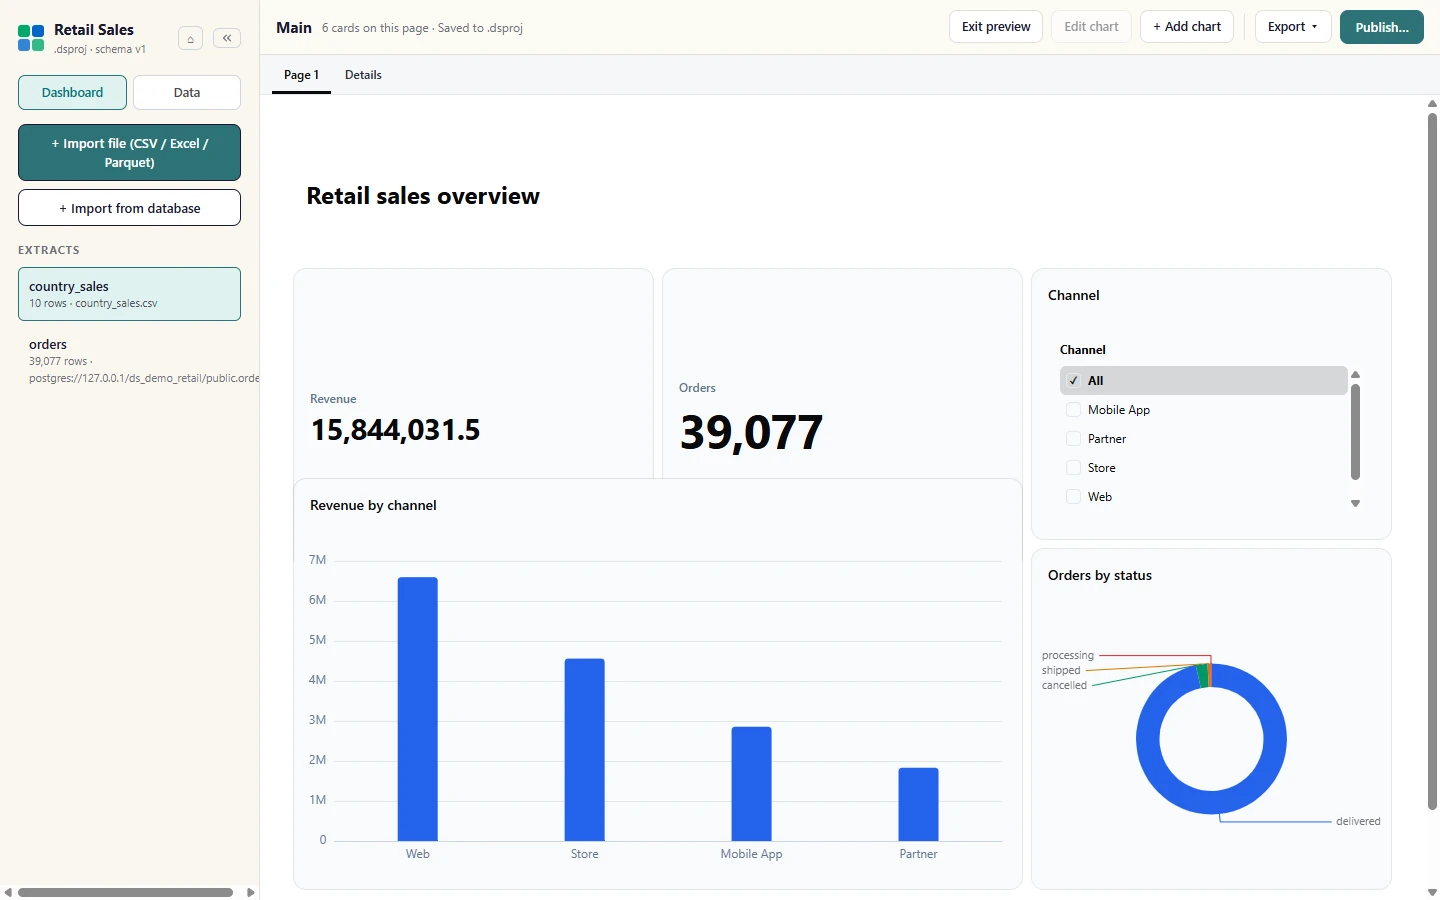Open the Details tab

[363, 75]
